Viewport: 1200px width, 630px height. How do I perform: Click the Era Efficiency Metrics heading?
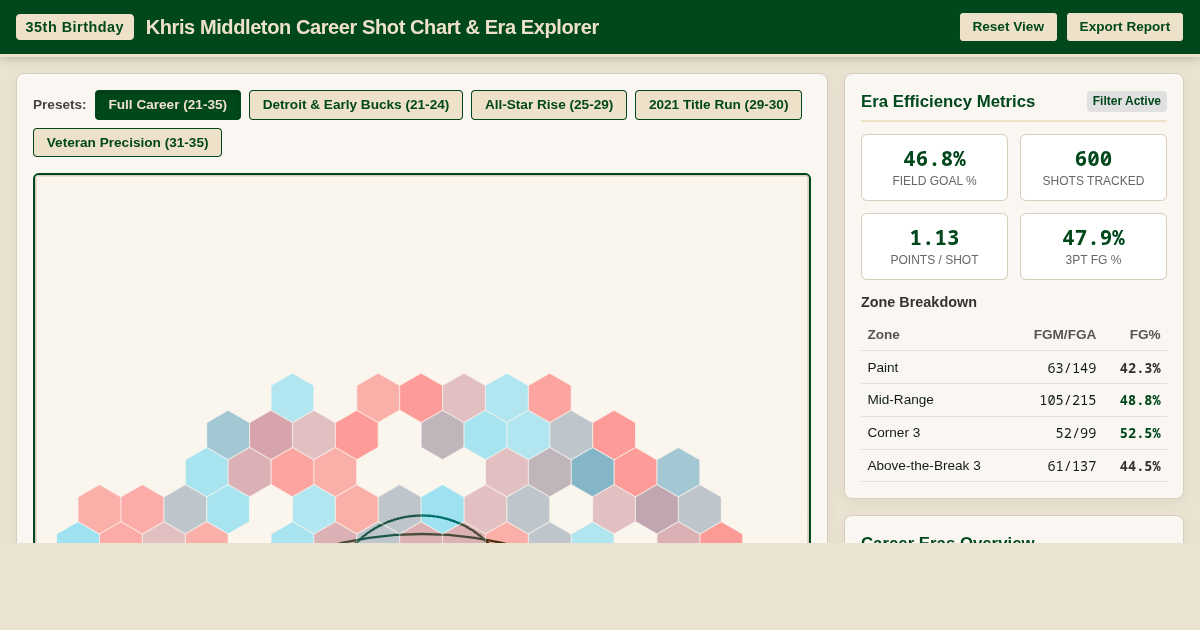pyautogui.click(x=948, y=101)
